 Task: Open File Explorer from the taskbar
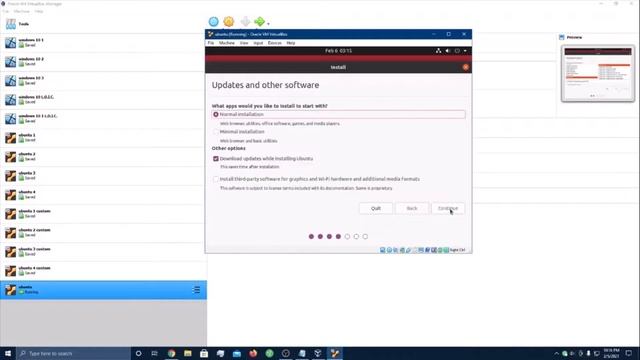[188, 353]
